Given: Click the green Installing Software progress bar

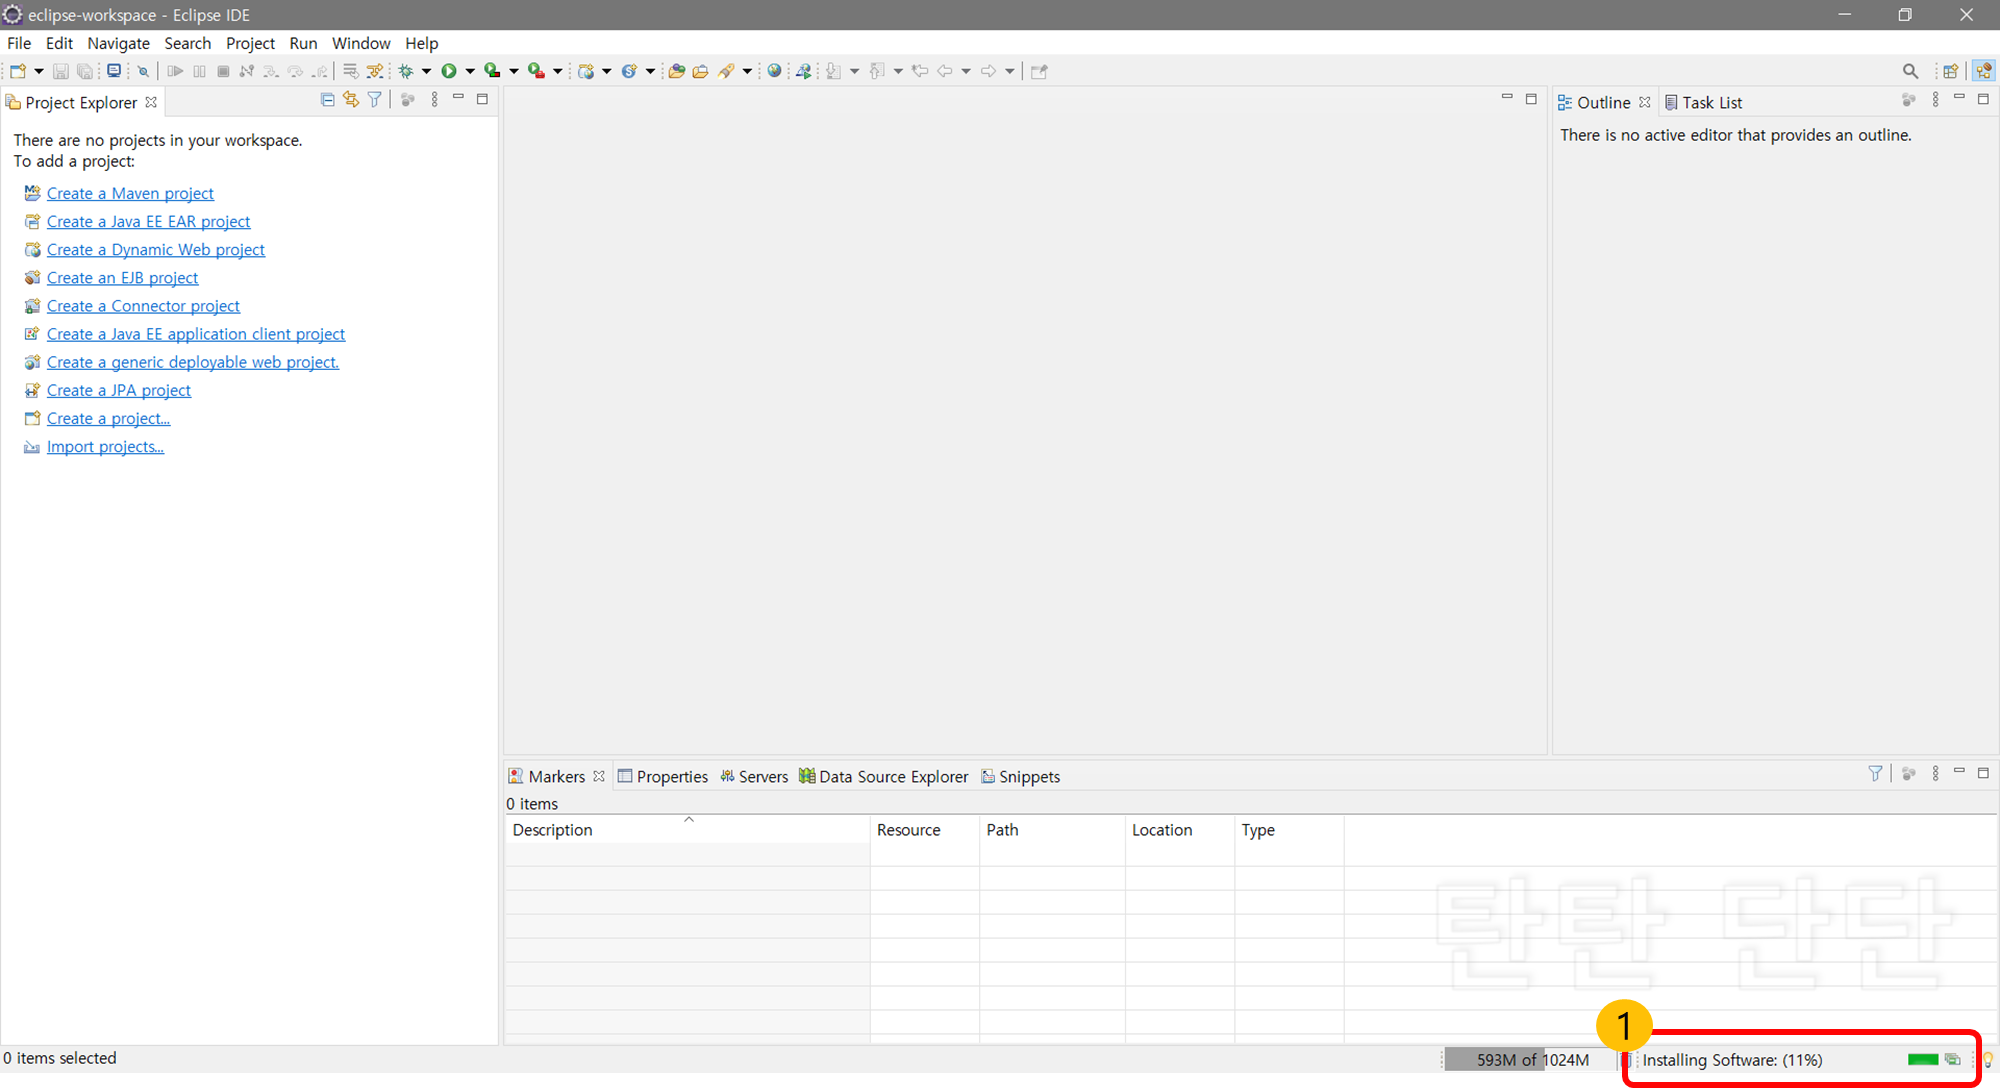Looking at the screenshot, I should 1922,1060.
